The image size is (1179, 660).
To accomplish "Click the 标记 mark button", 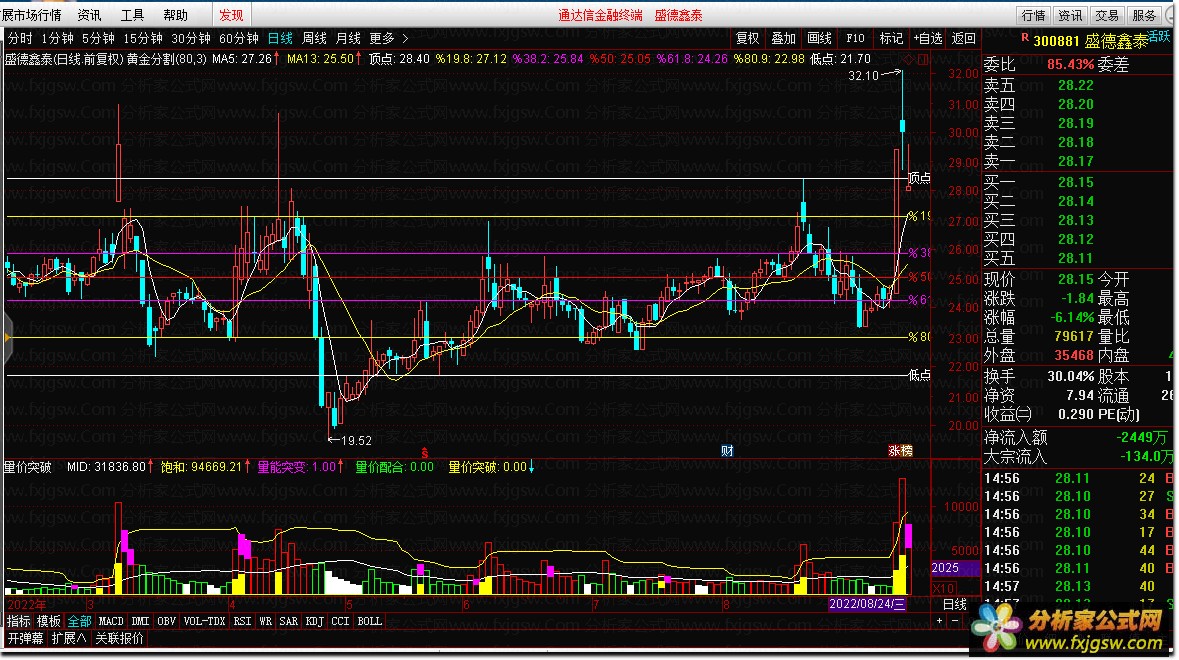I will (x=892, y=38).
